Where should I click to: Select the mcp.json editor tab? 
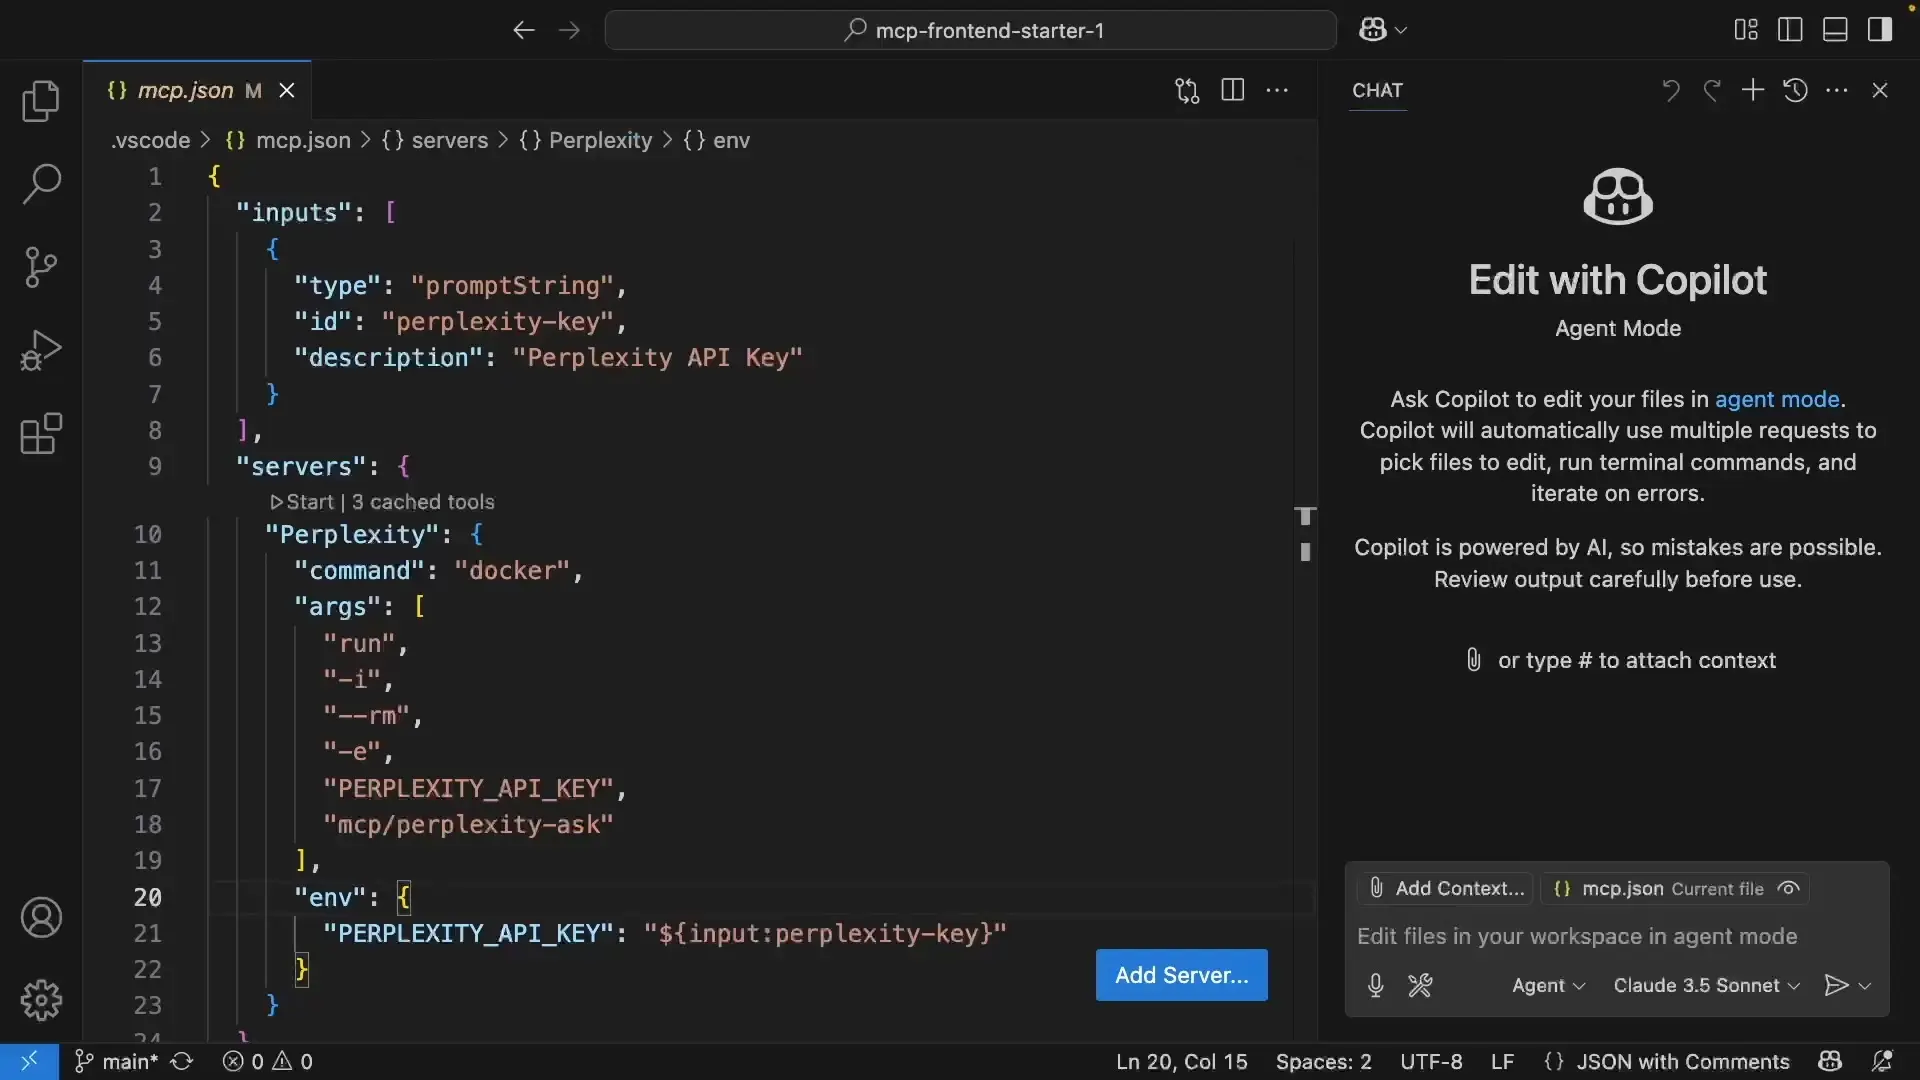coord(197,91)
